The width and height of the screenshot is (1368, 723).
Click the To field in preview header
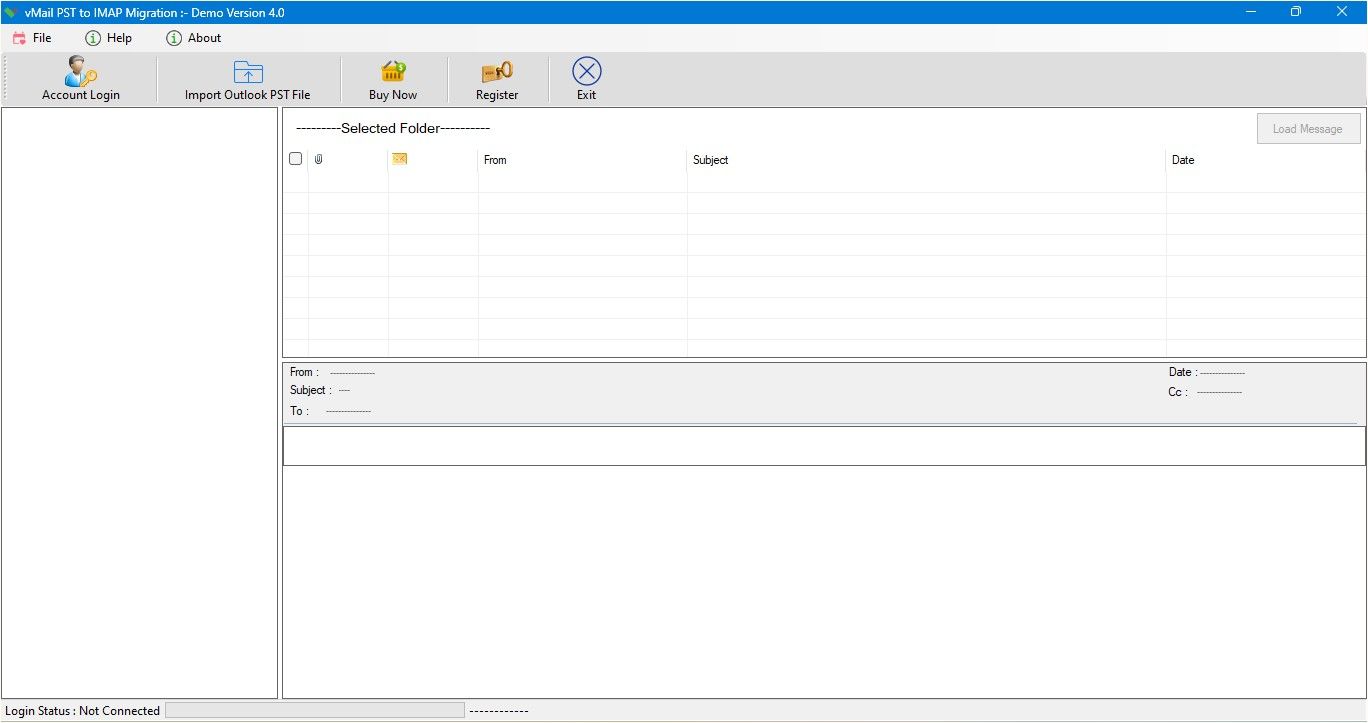pos(330,411)
